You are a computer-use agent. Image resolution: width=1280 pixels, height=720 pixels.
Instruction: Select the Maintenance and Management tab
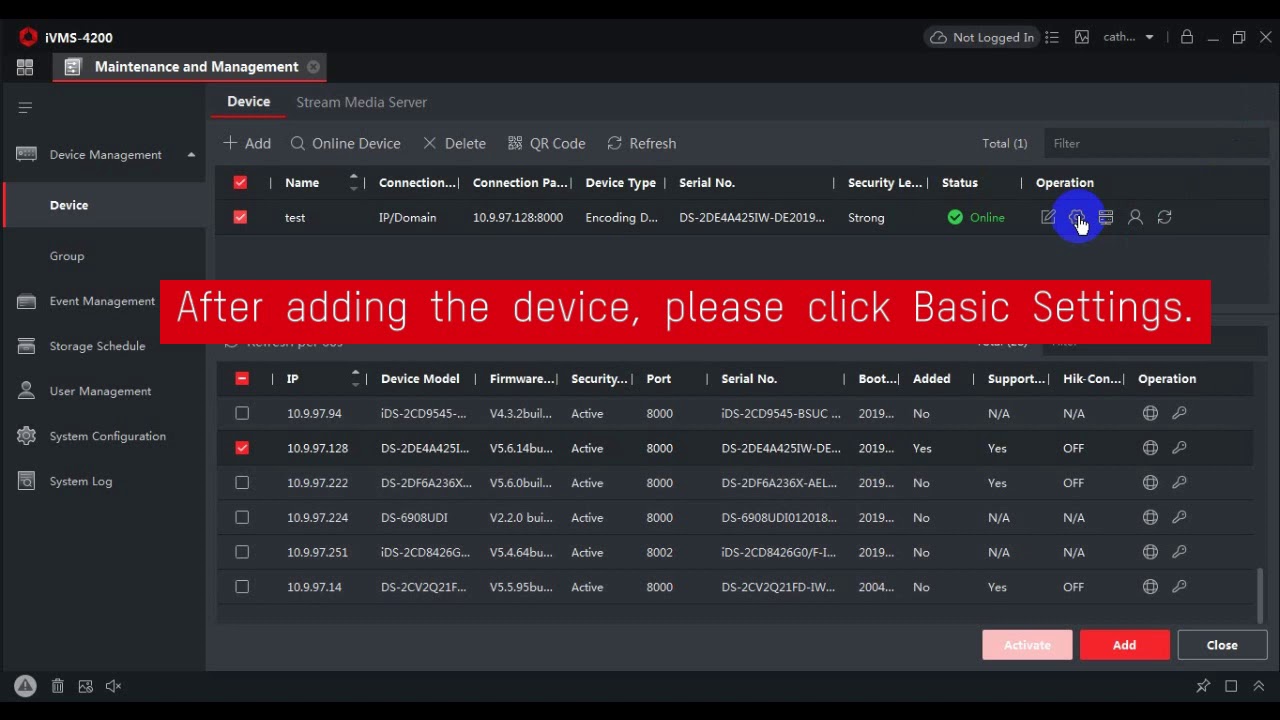point(190,67)
